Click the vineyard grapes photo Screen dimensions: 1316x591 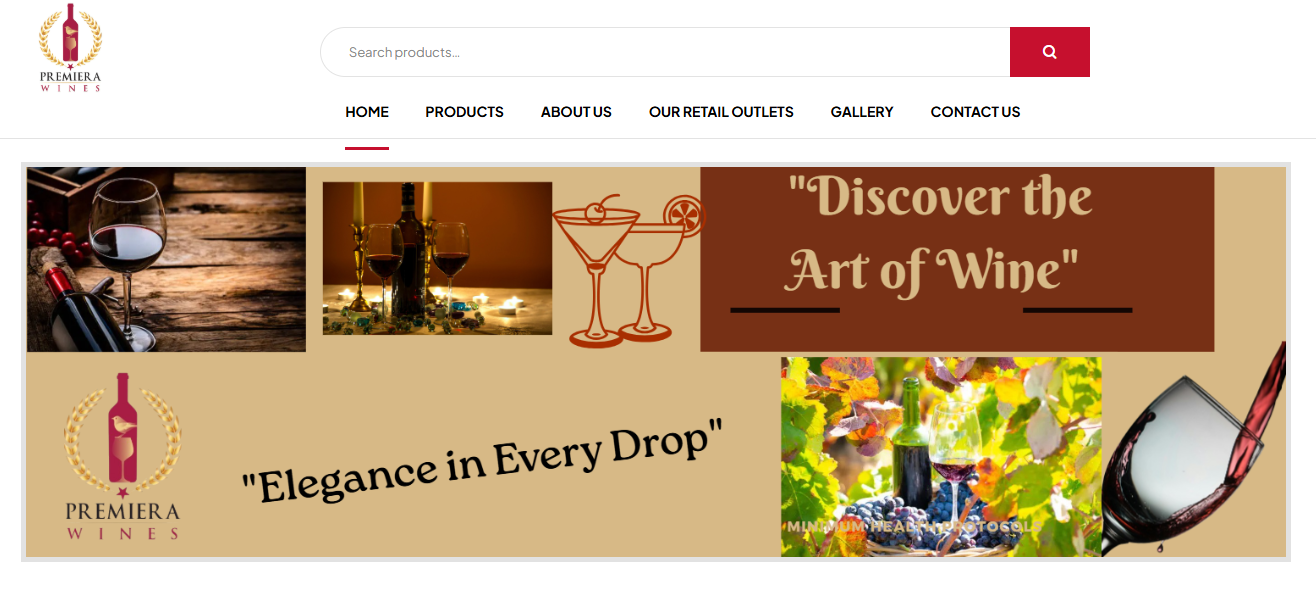pyautogui.click(x=941, y=457)
